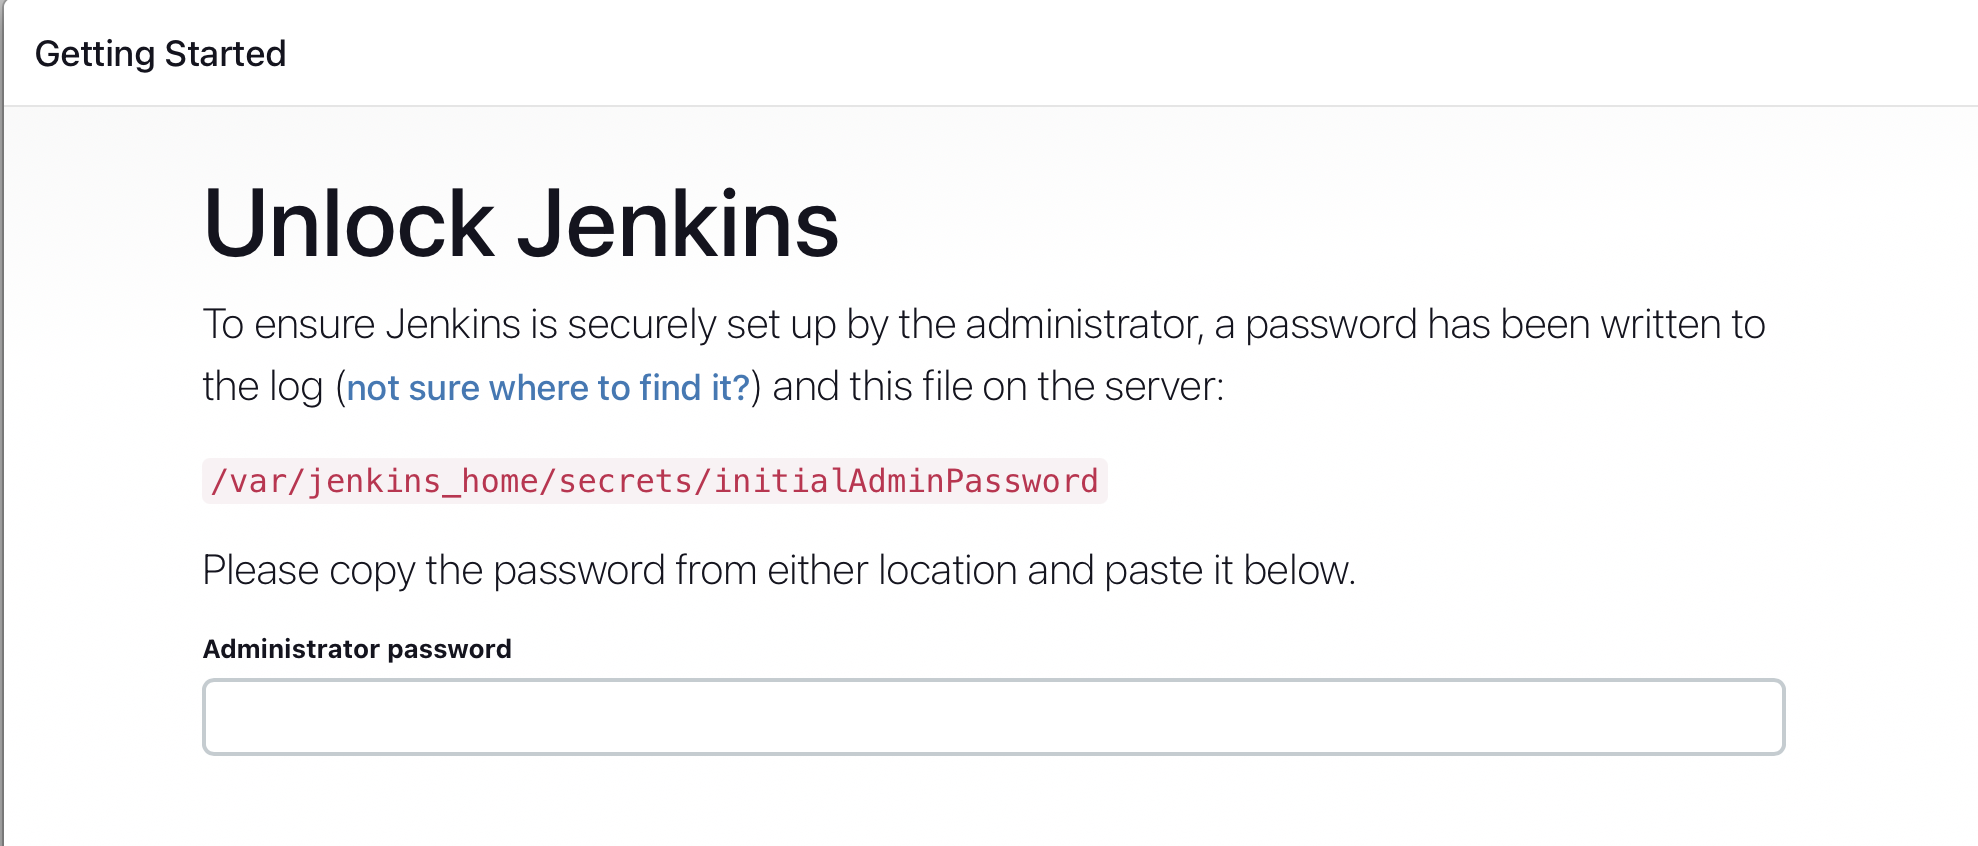Click the "Started" word in the top header
This screenshot has height=846, width=1978.
click(225, 54)
